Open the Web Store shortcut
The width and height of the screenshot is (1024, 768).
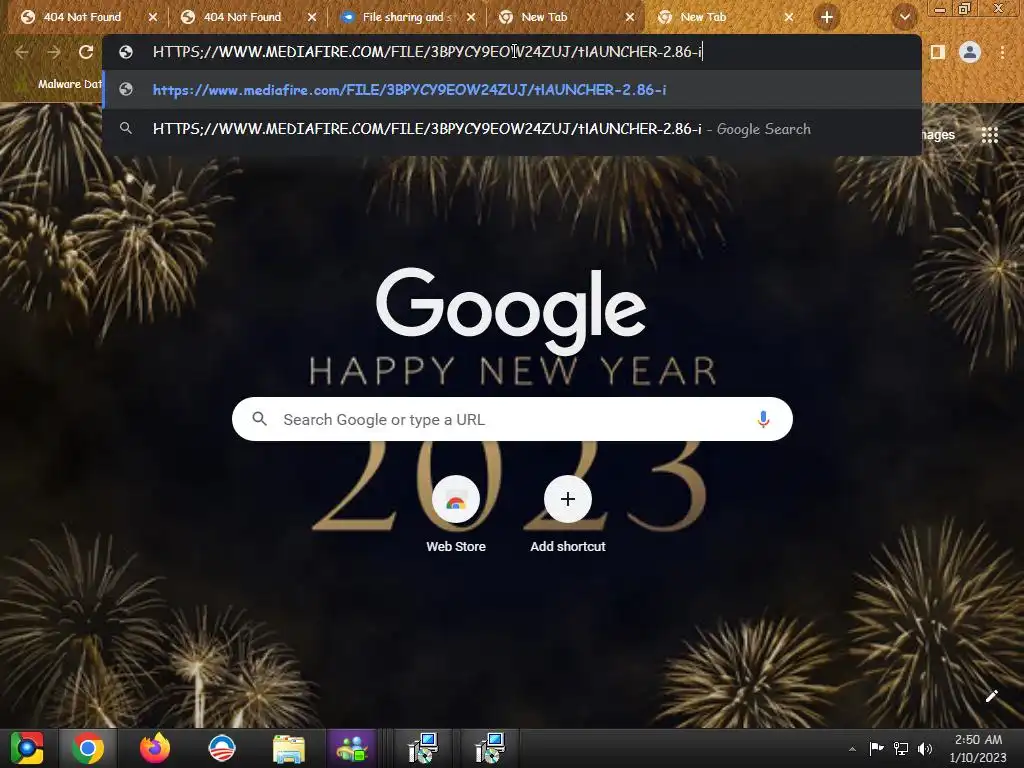[x=456, y=516]
